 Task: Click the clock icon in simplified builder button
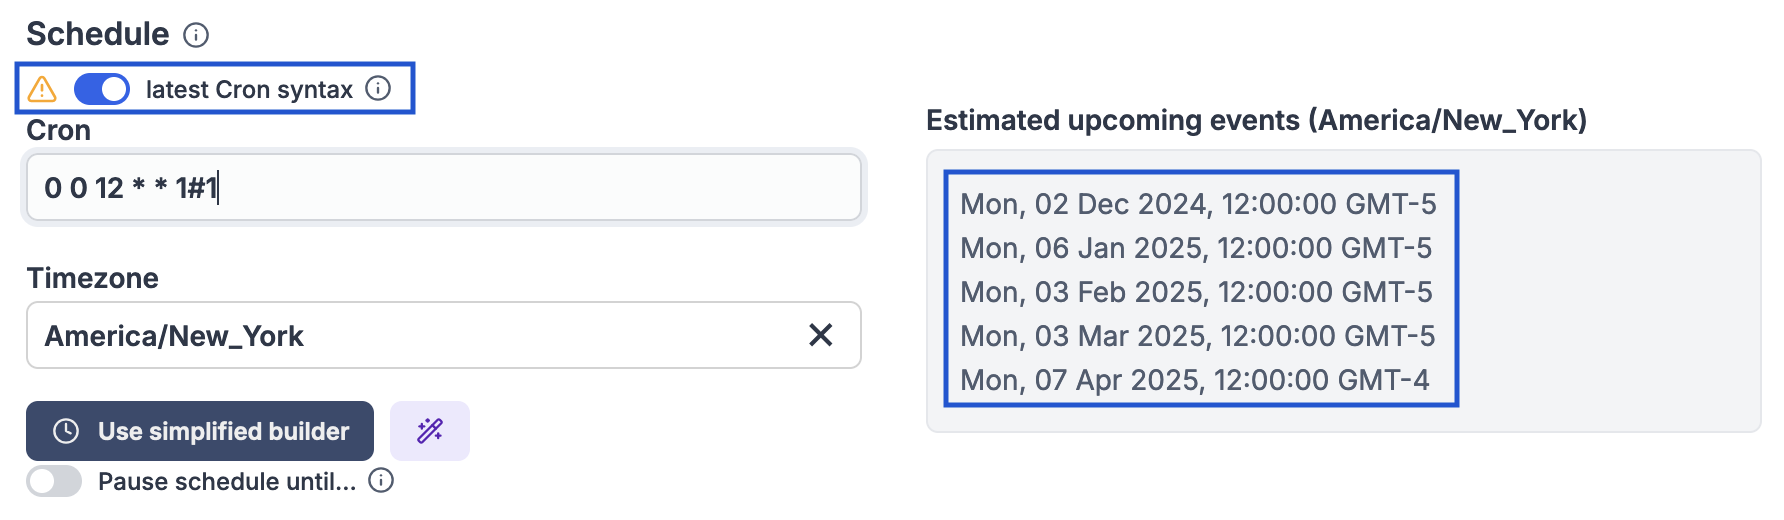coord(66,431)
